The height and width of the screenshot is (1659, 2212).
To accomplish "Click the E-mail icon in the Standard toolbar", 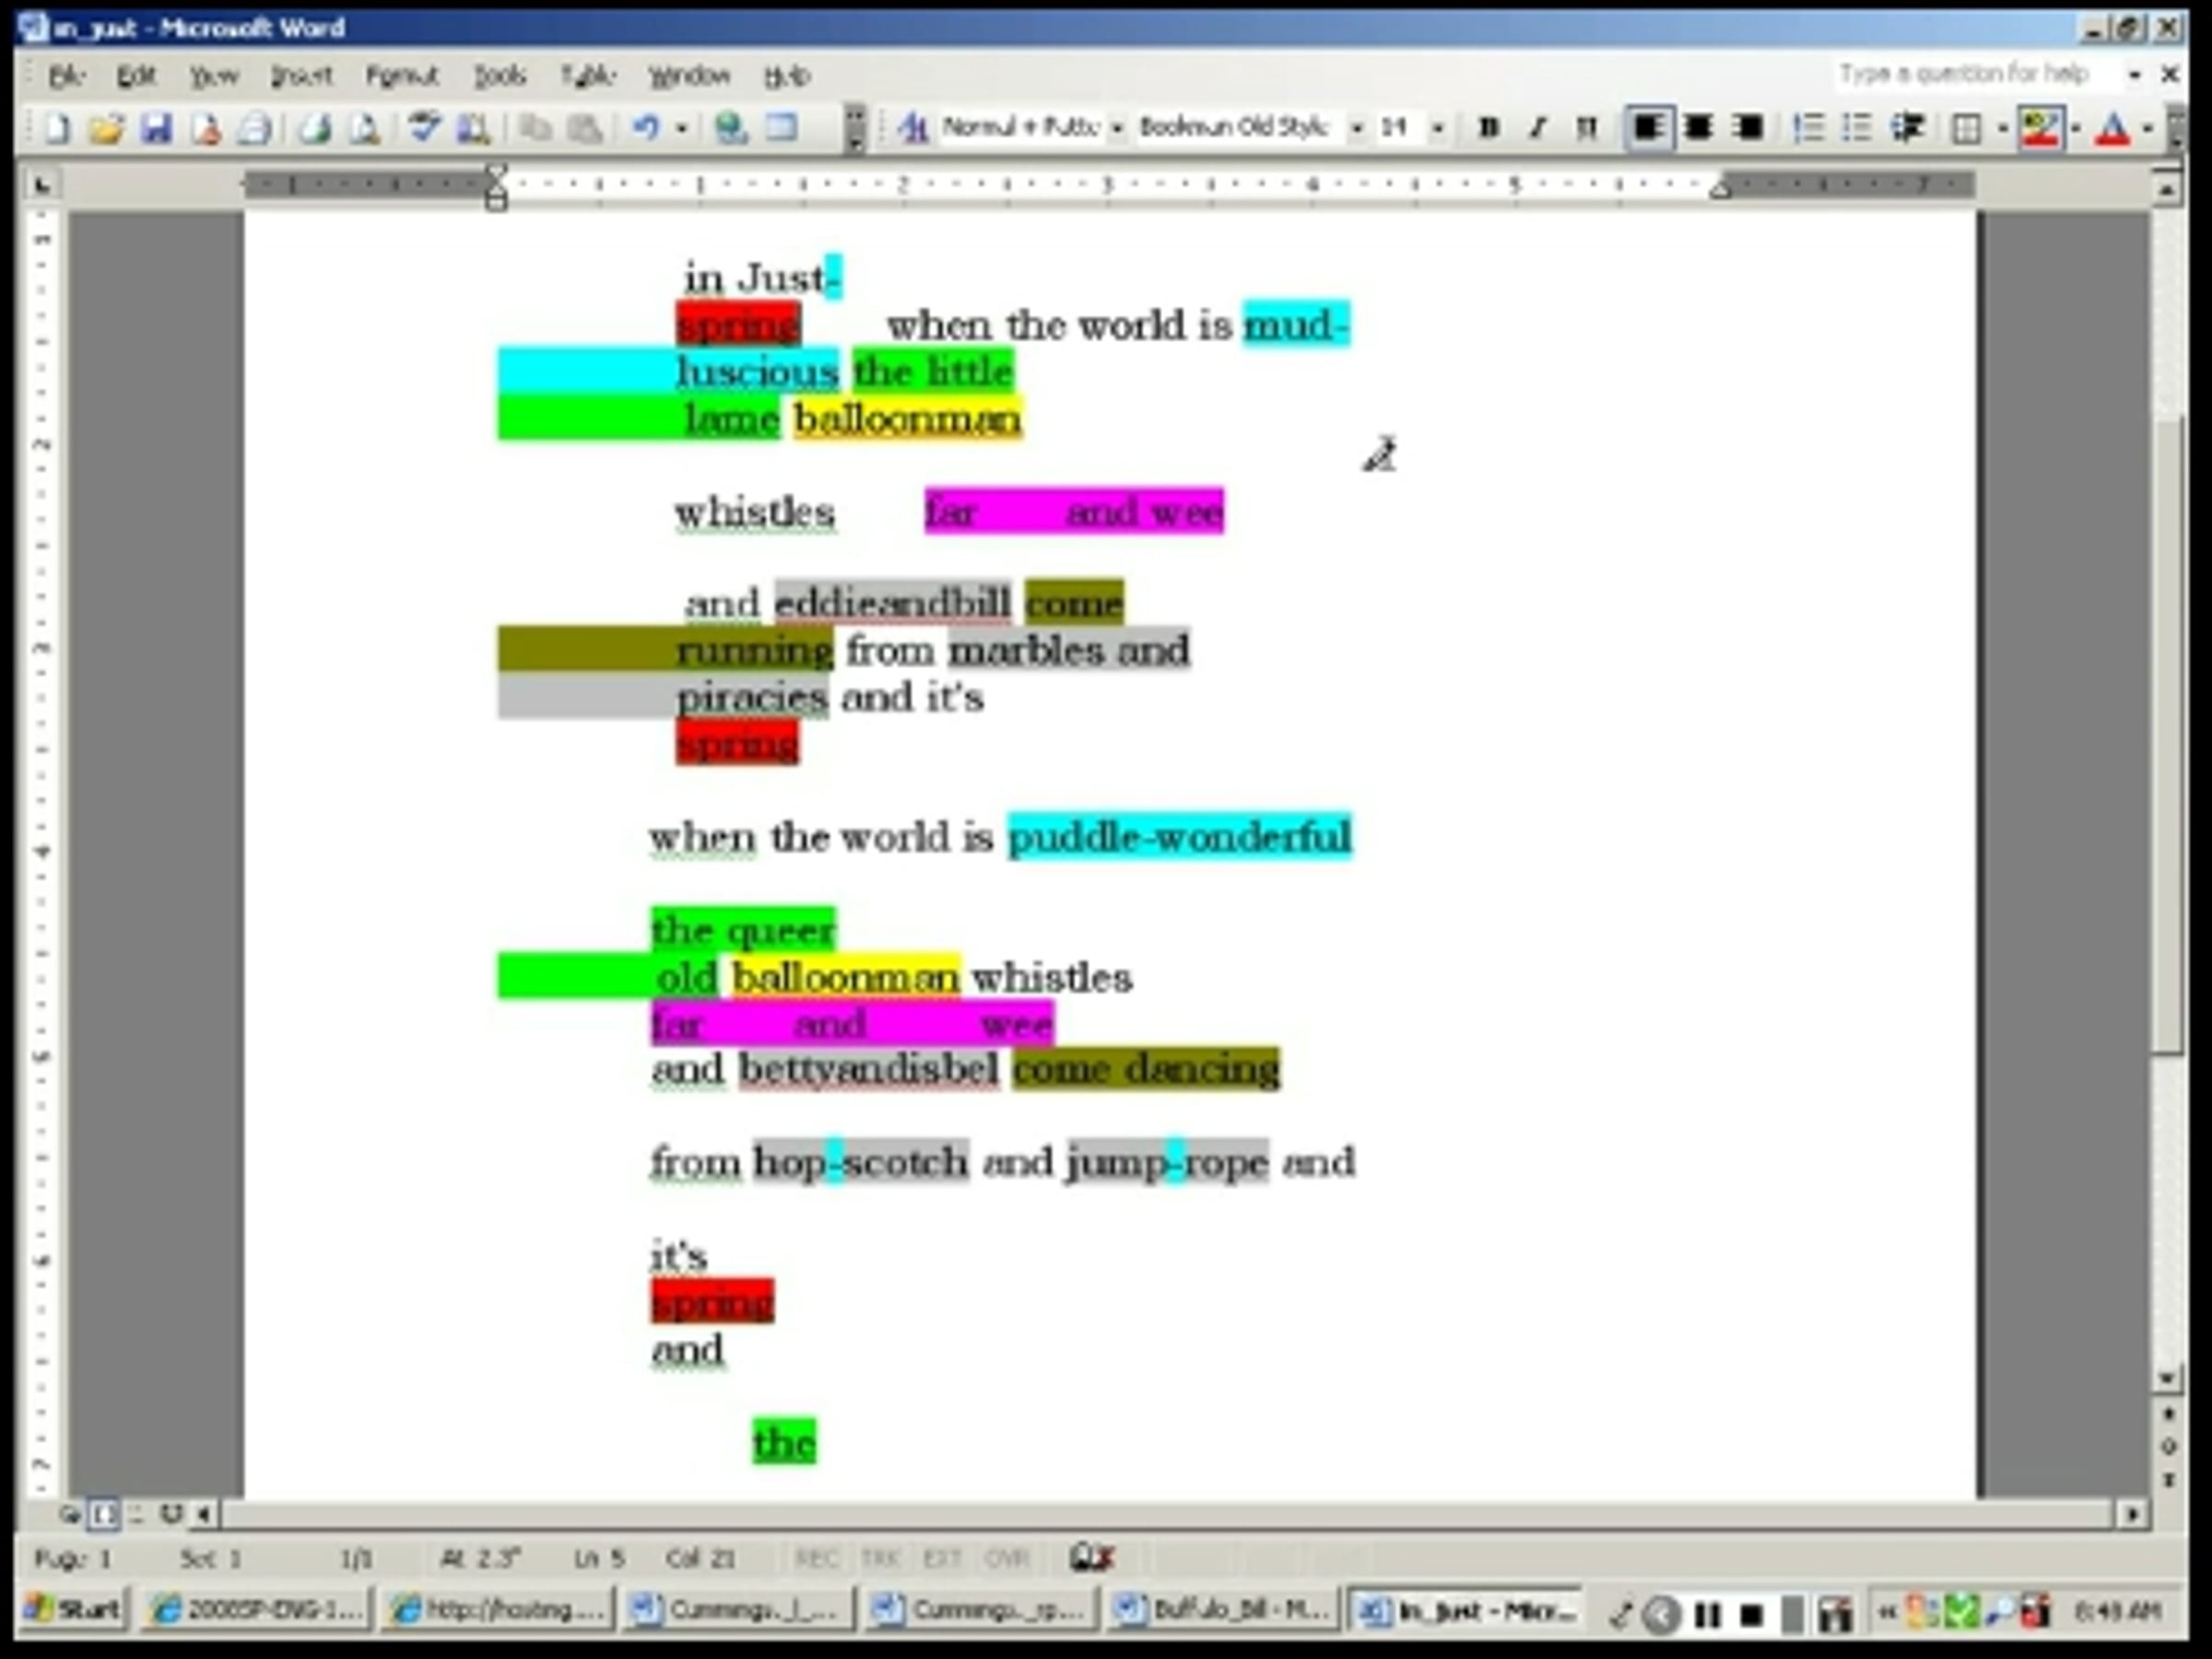I will tap(256, 128).
